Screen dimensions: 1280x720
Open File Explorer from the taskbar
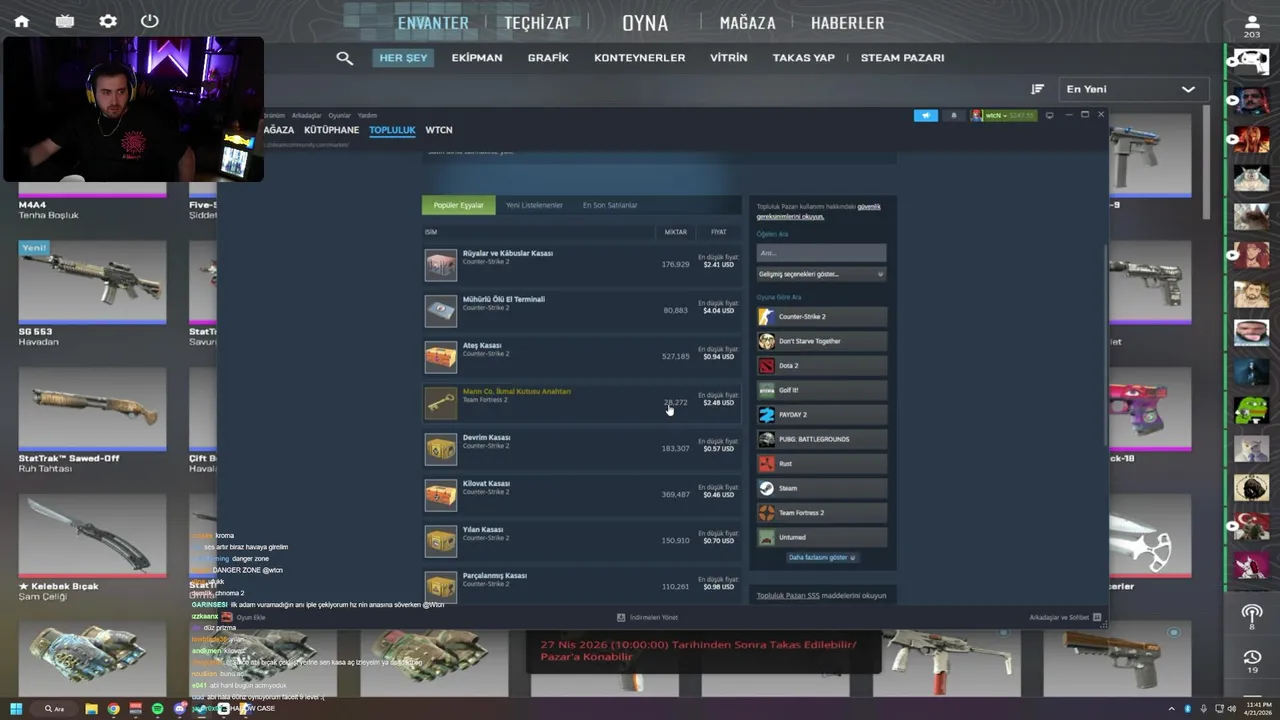[x=91, y=709]
